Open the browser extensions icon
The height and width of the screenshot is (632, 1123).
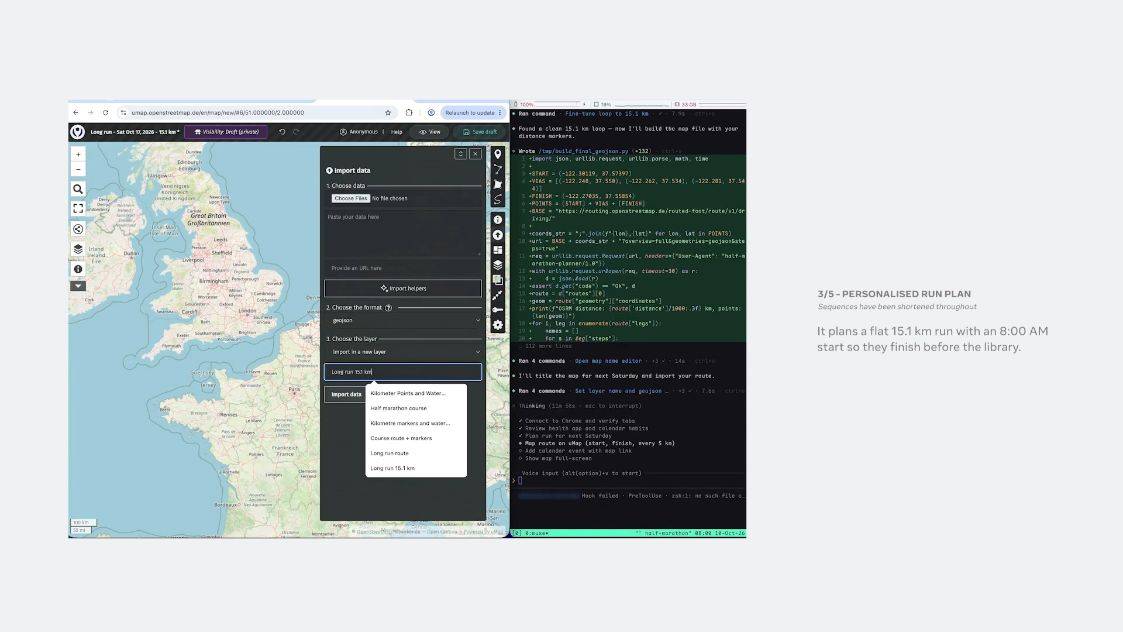pyautogui.click(x=409, y=112)
